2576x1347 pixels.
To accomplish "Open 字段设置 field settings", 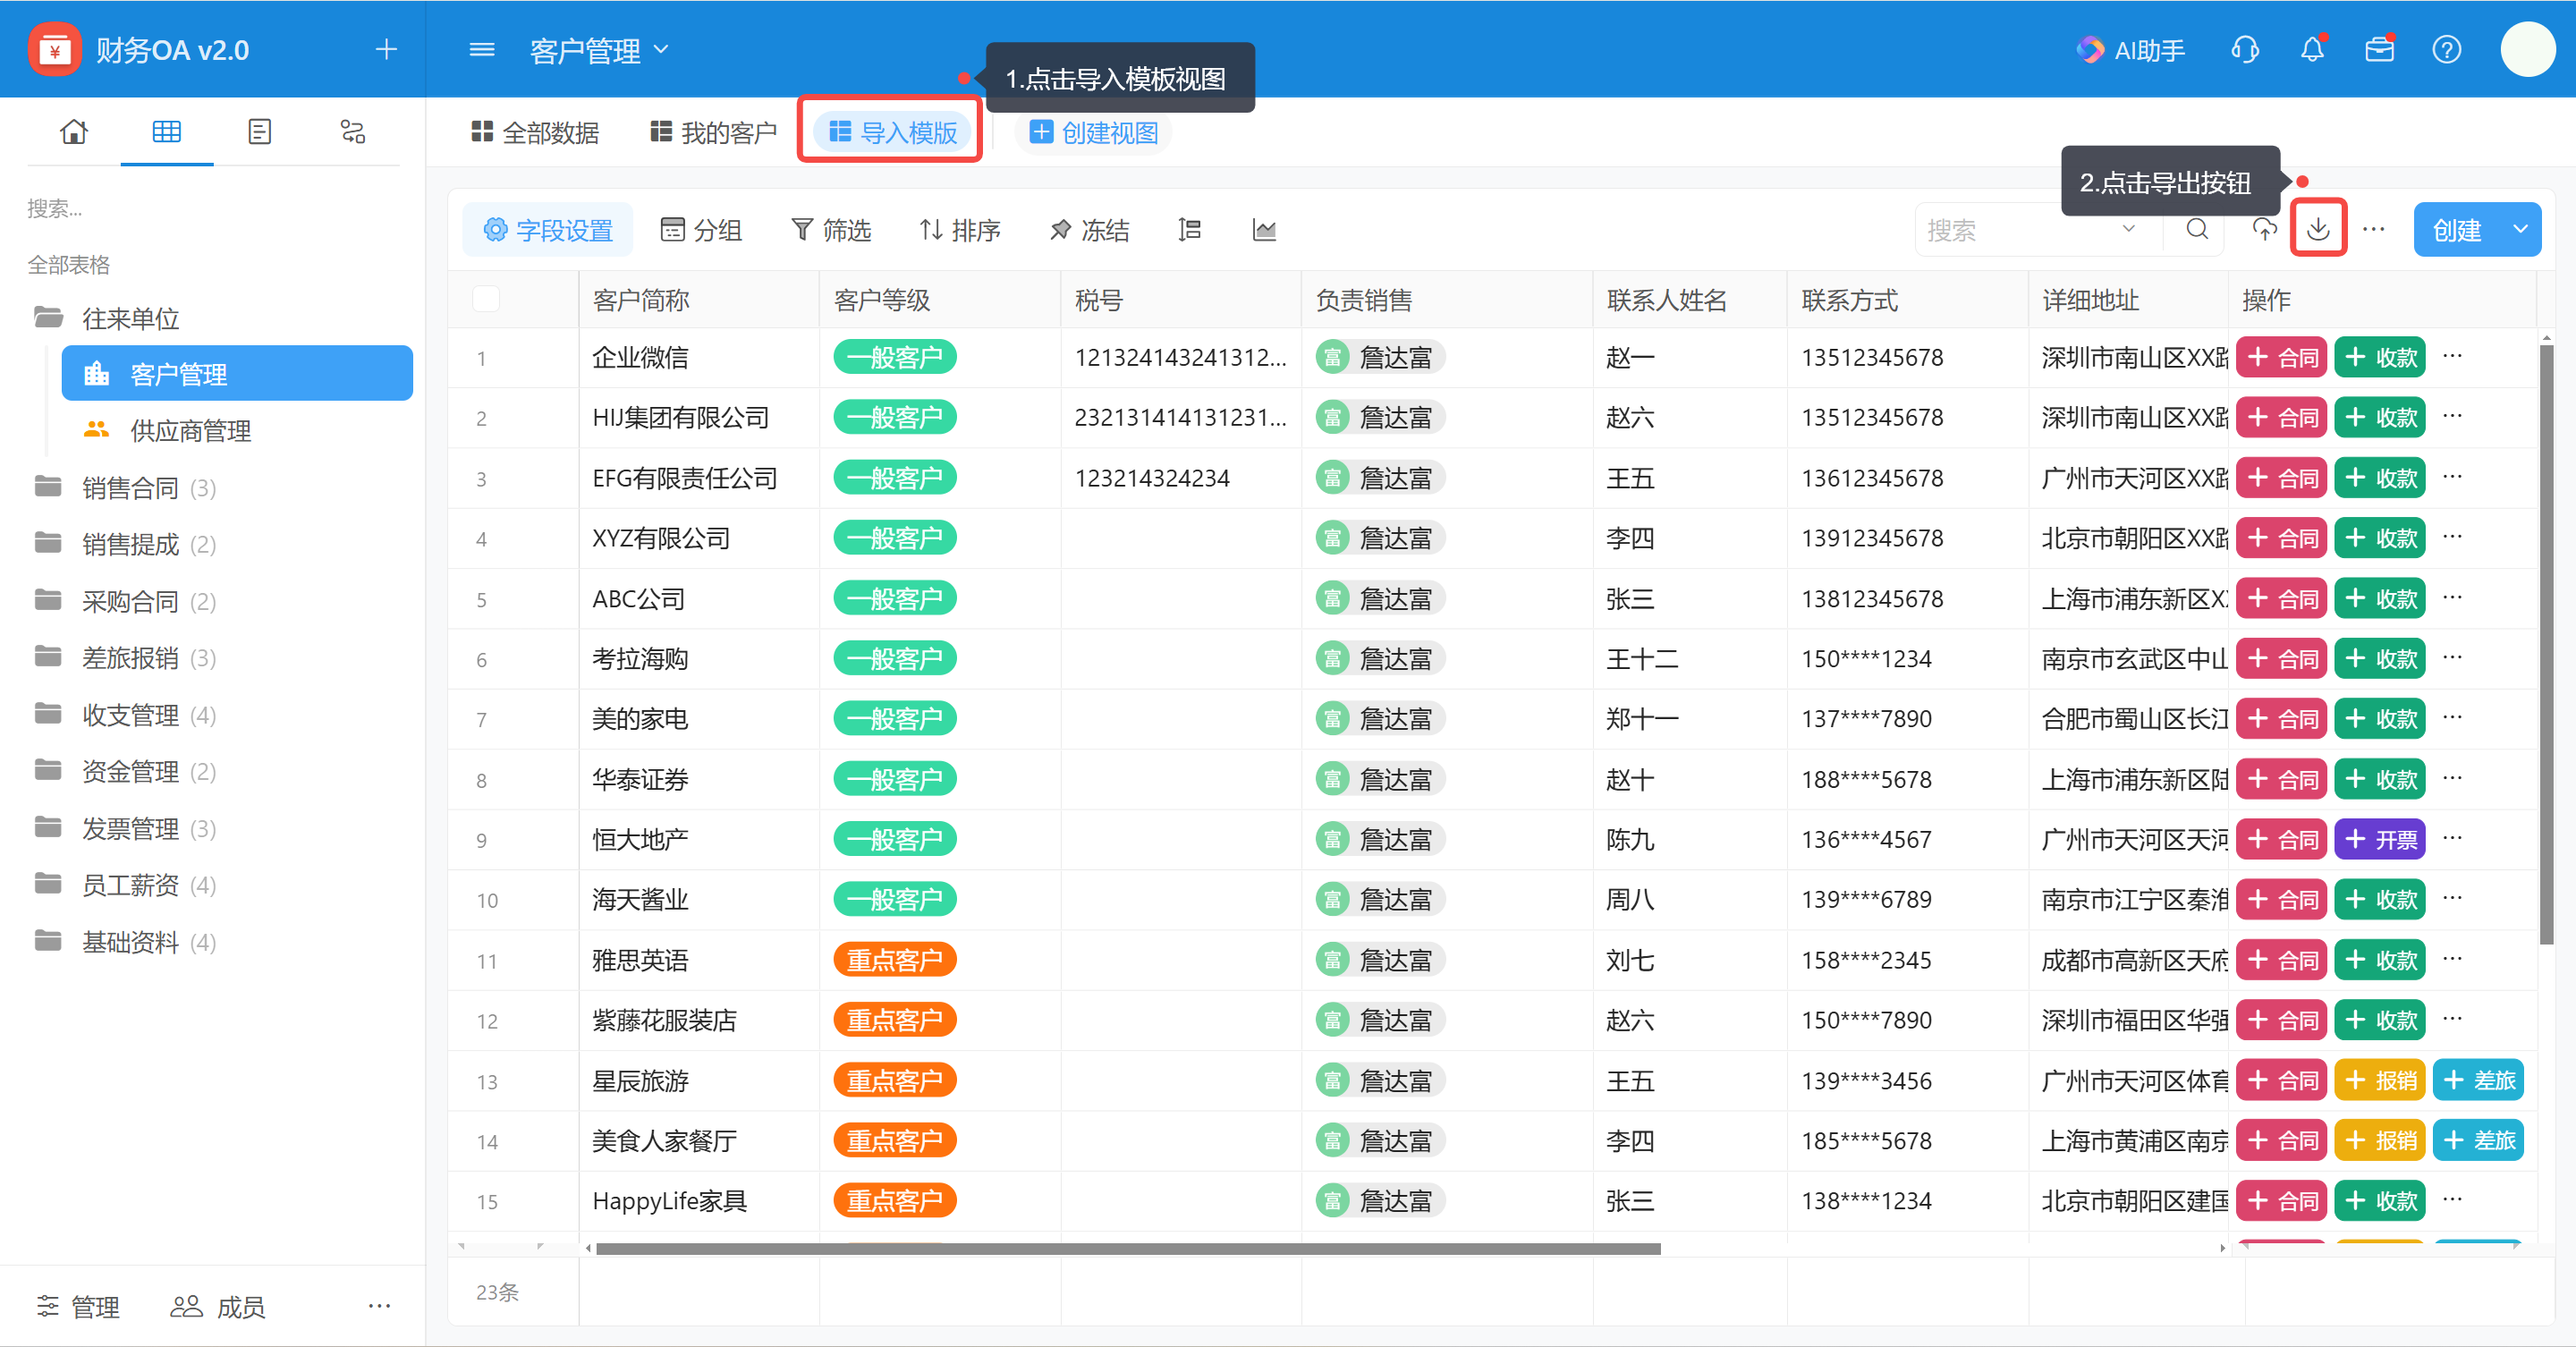I will (547, 230).
